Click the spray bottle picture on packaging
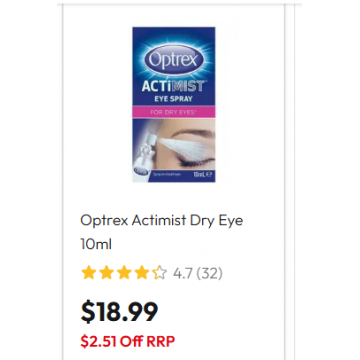The width and height of the screenshot is (360, 360). coord(143,150)
